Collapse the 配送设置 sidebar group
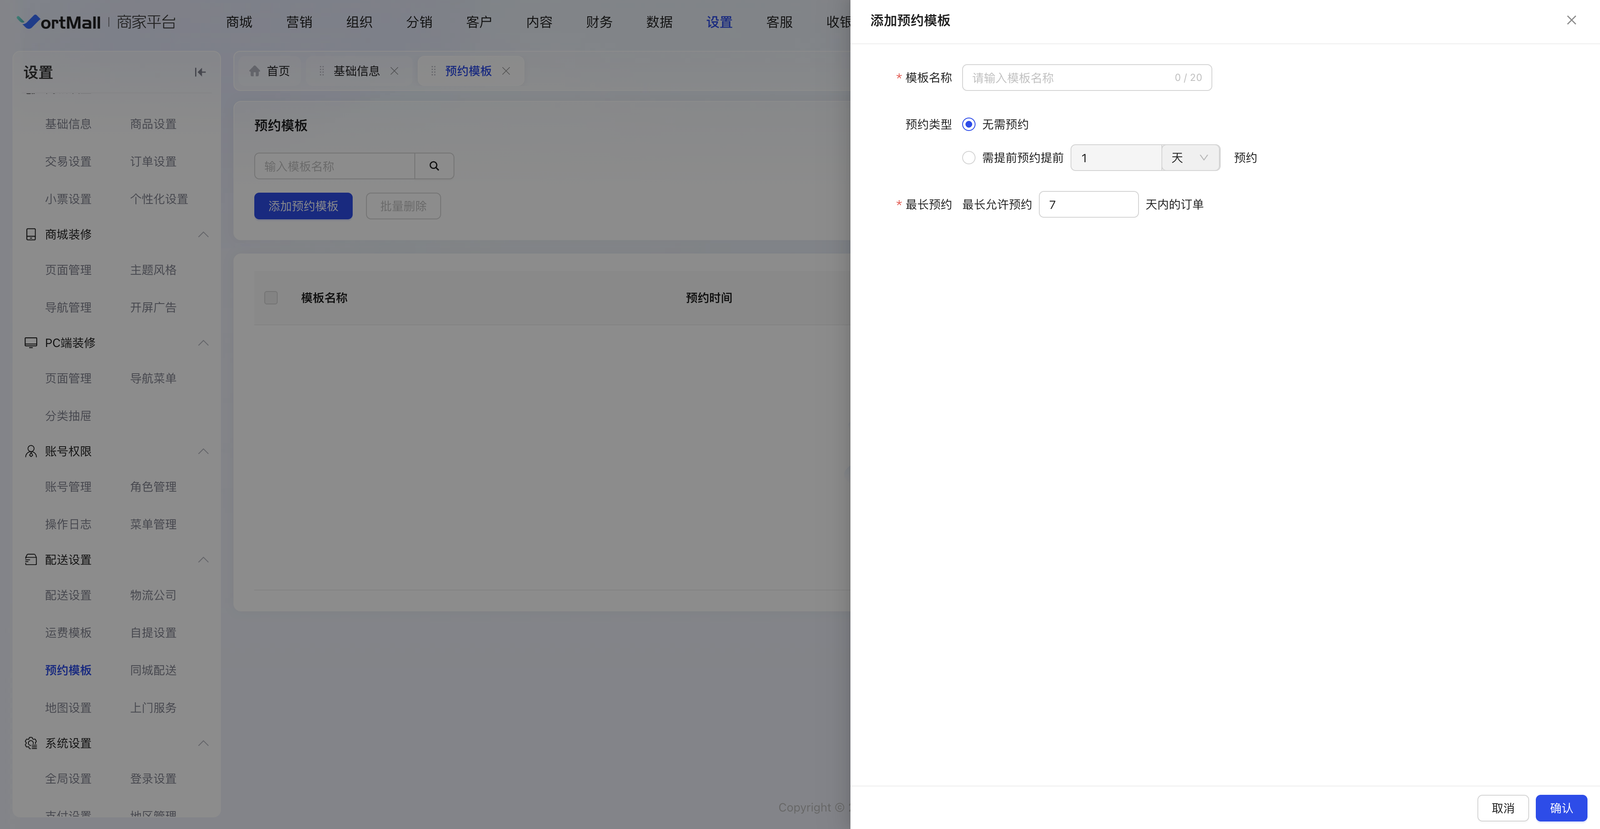Viewport: 1600px width, 829px height. coord(203,560)
